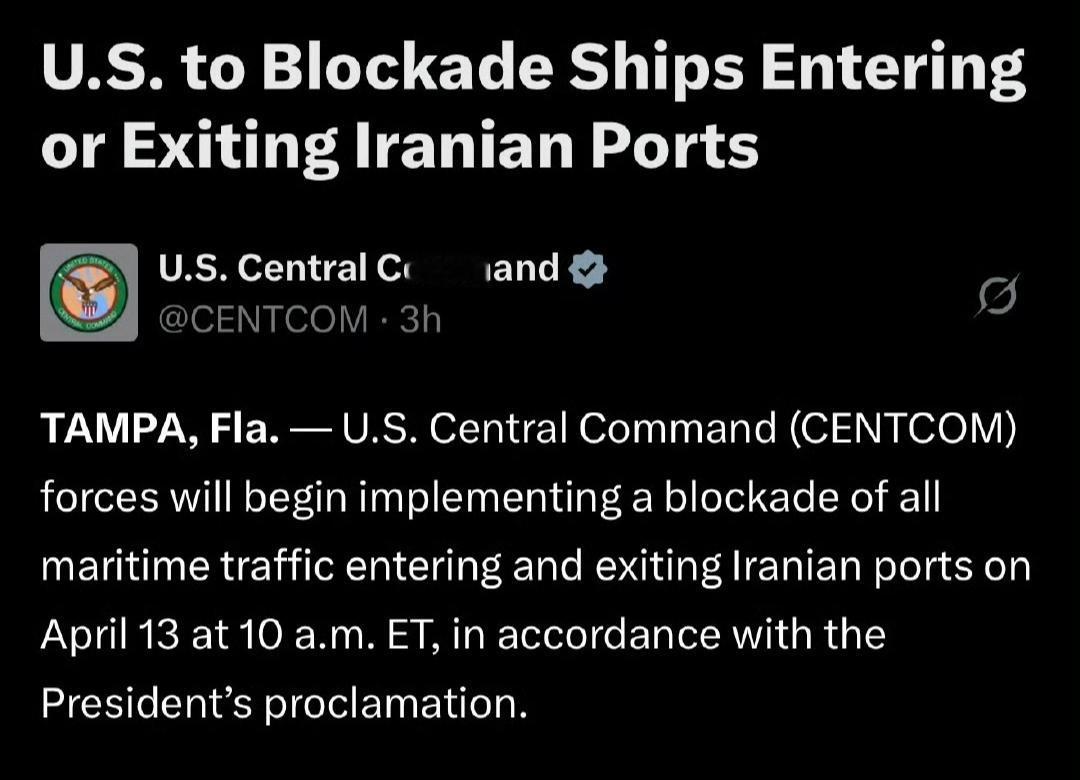Image resolution: width=1080 pixels, height=780 pixels.
Task: Click the President's proclamation text
Action: point(284,704)
